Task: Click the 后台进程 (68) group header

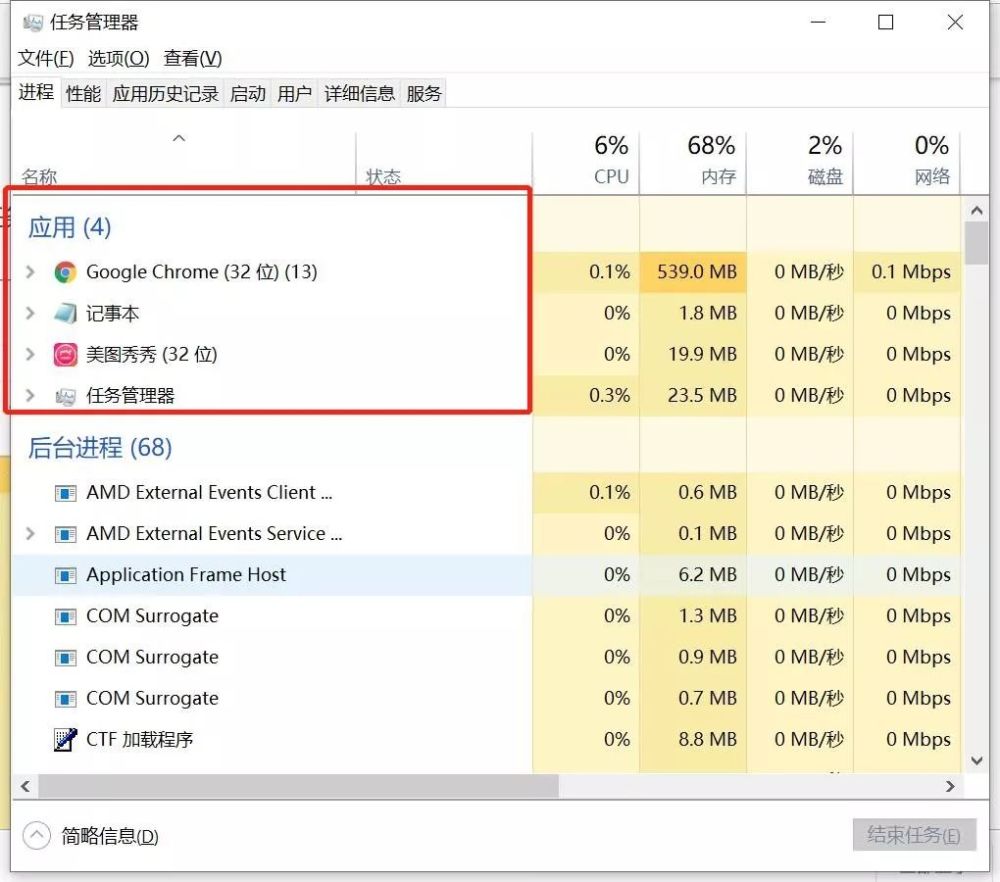Action: [x=100, y=448]
